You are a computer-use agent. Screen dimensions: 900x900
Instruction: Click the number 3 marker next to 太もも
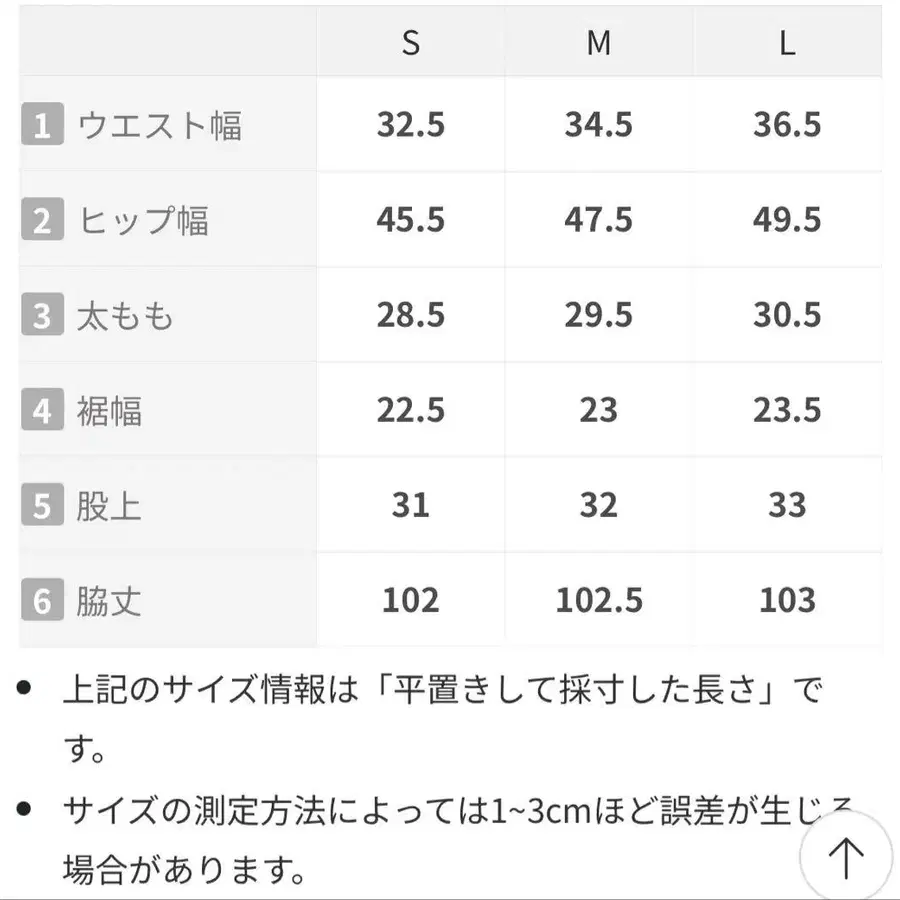tap(41, 315)
